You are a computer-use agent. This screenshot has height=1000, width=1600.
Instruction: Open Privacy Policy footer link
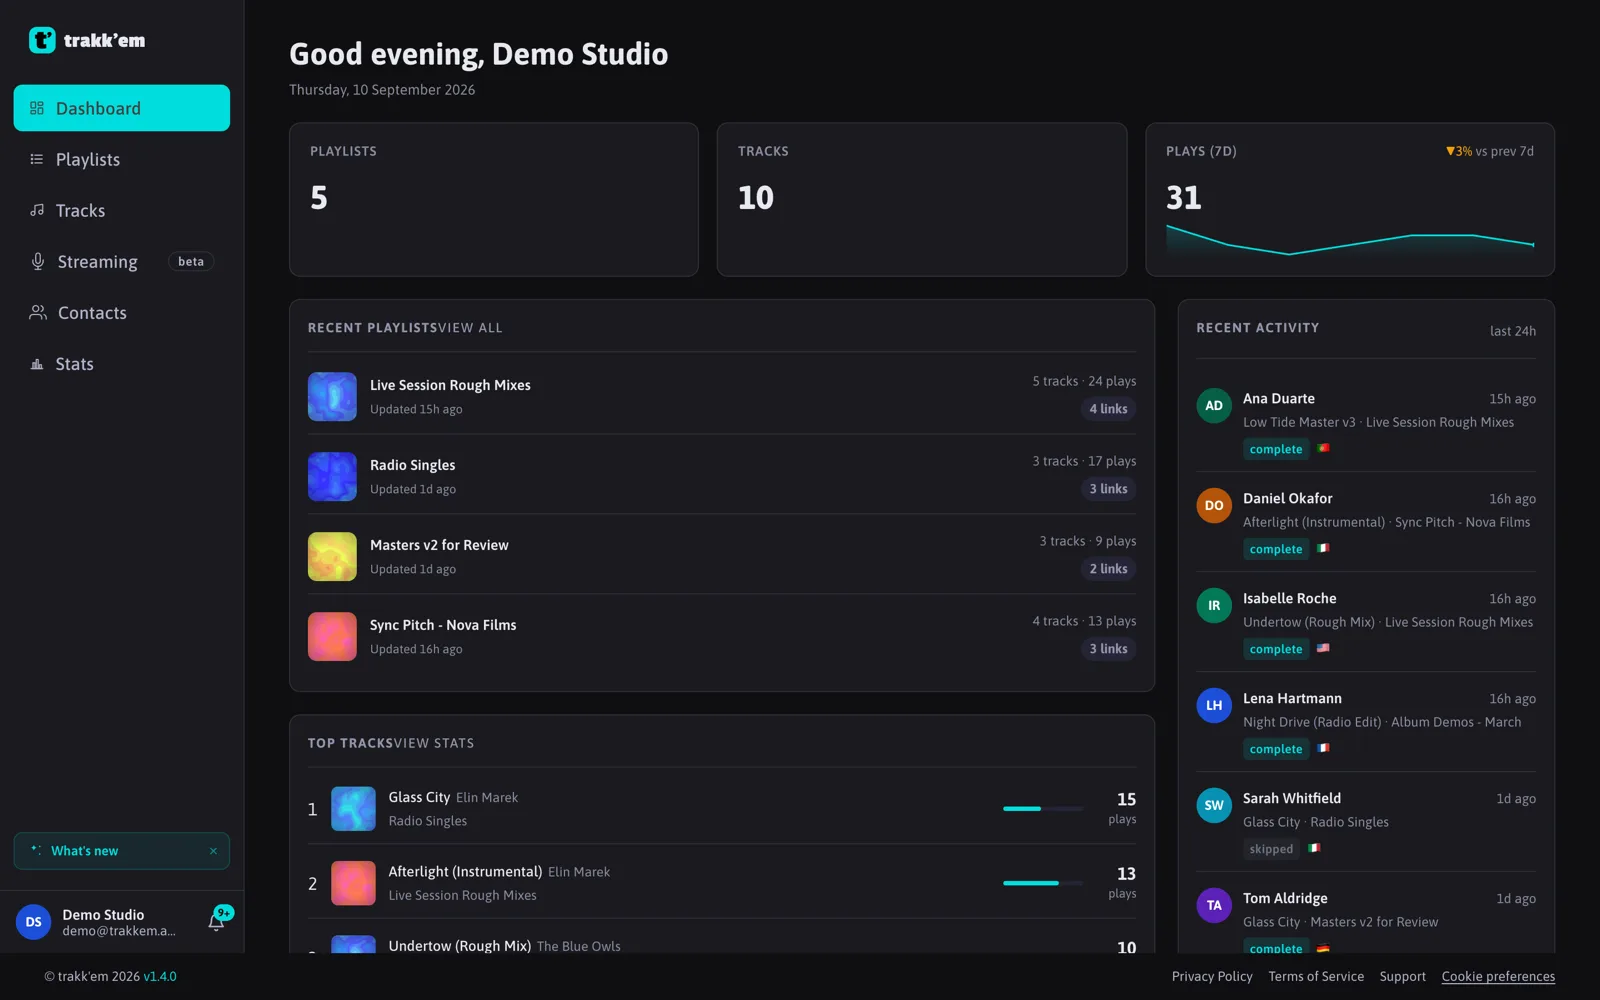click(x=1212, y=977)
